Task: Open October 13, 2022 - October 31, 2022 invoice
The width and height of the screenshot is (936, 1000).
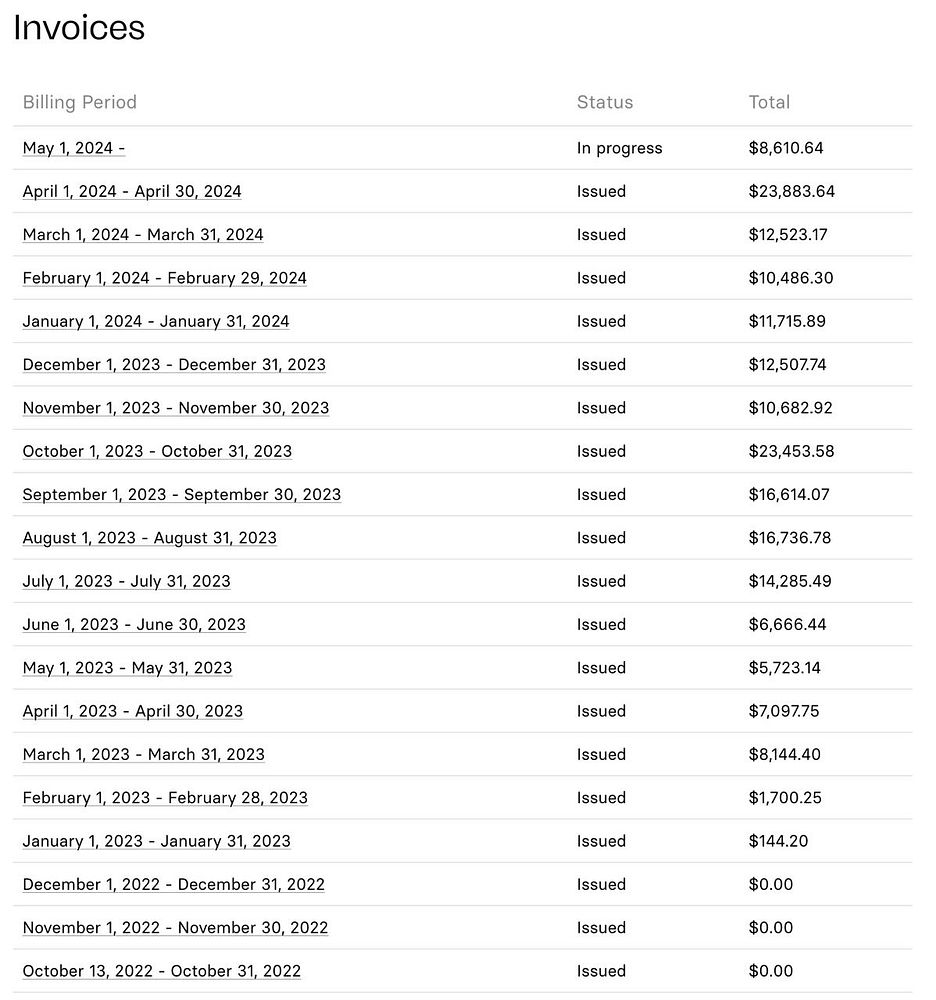Action: click(x=161, y=971)
